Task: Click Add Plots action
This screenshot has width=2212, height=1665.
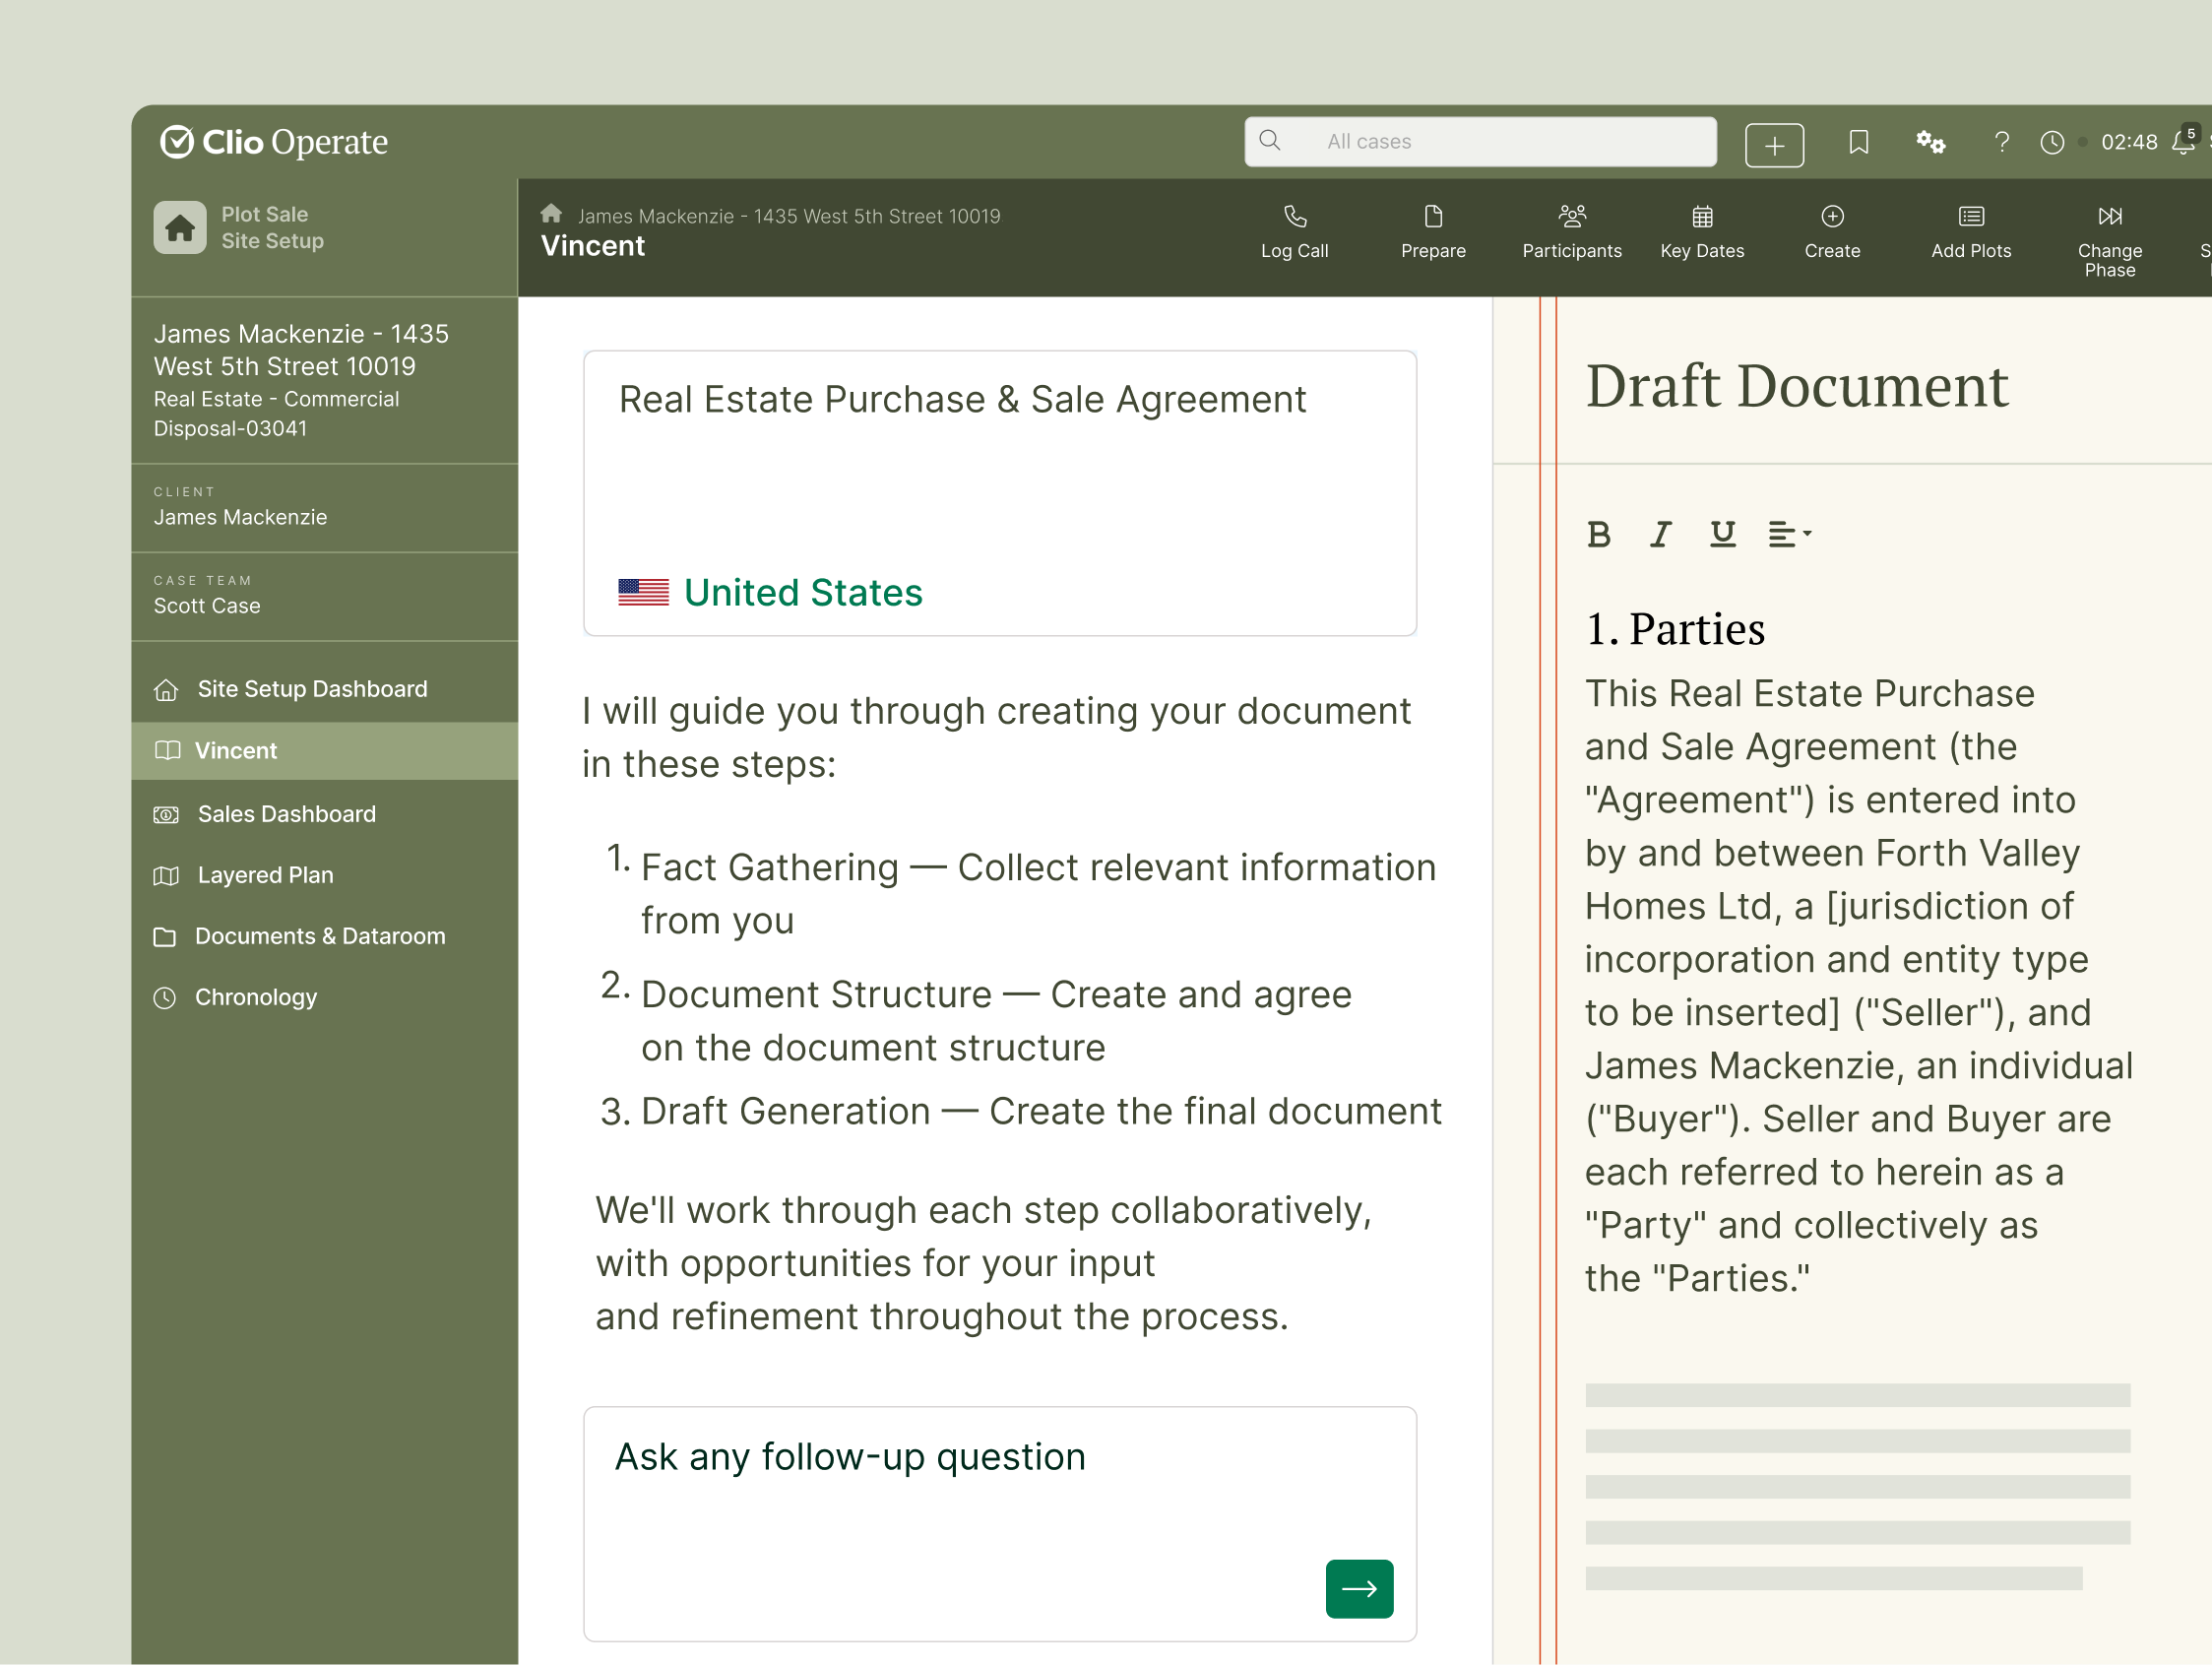Action: [1970, 232]
